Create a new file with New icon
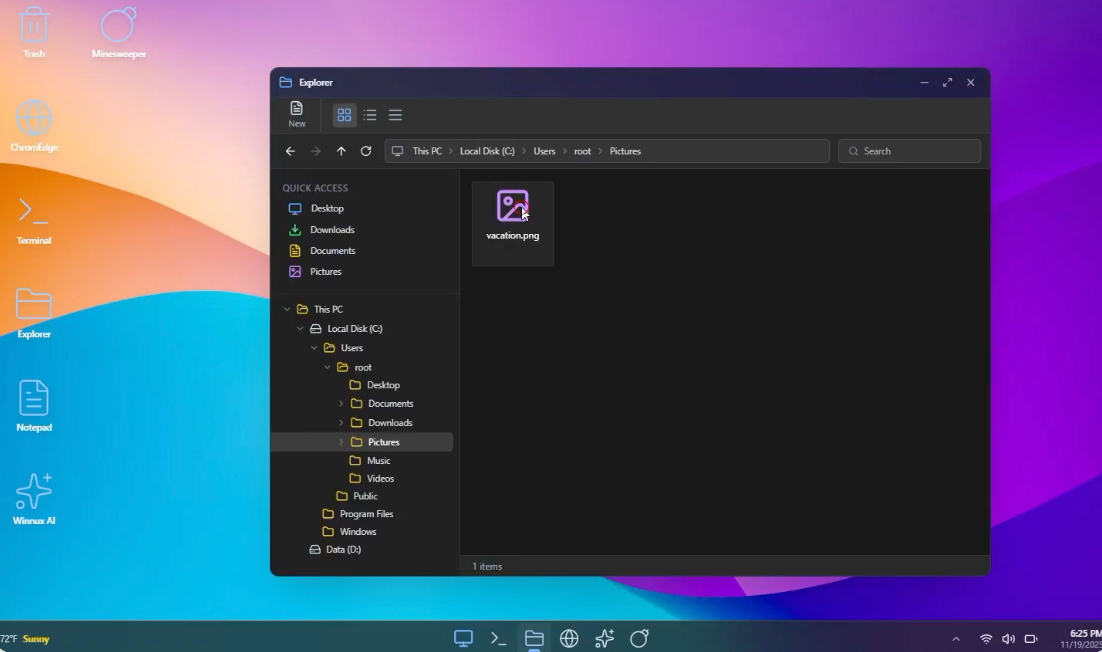The width and height of the screenshot is (1102, 652). pos(297,115)
